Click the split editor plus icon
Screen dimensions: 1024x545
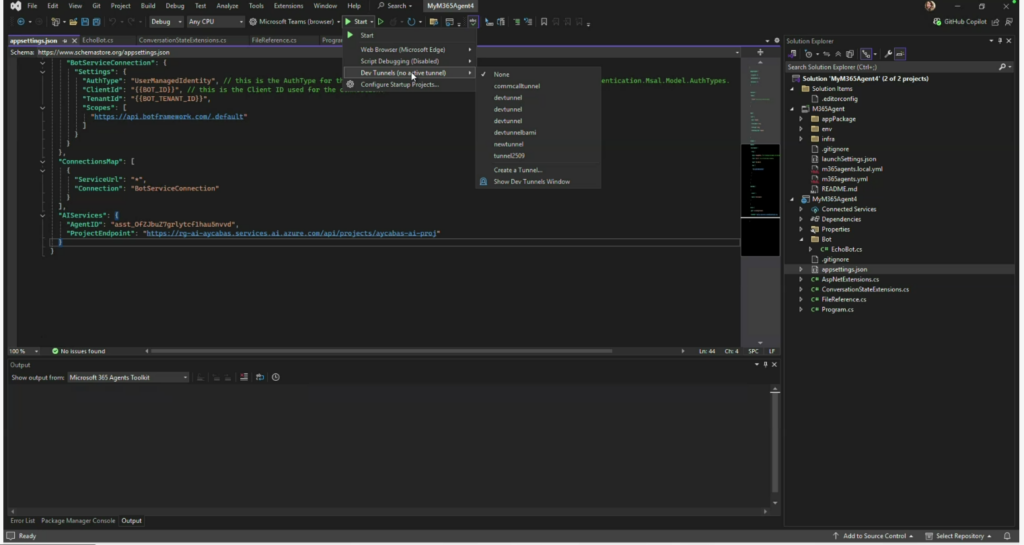coord(760,52)
